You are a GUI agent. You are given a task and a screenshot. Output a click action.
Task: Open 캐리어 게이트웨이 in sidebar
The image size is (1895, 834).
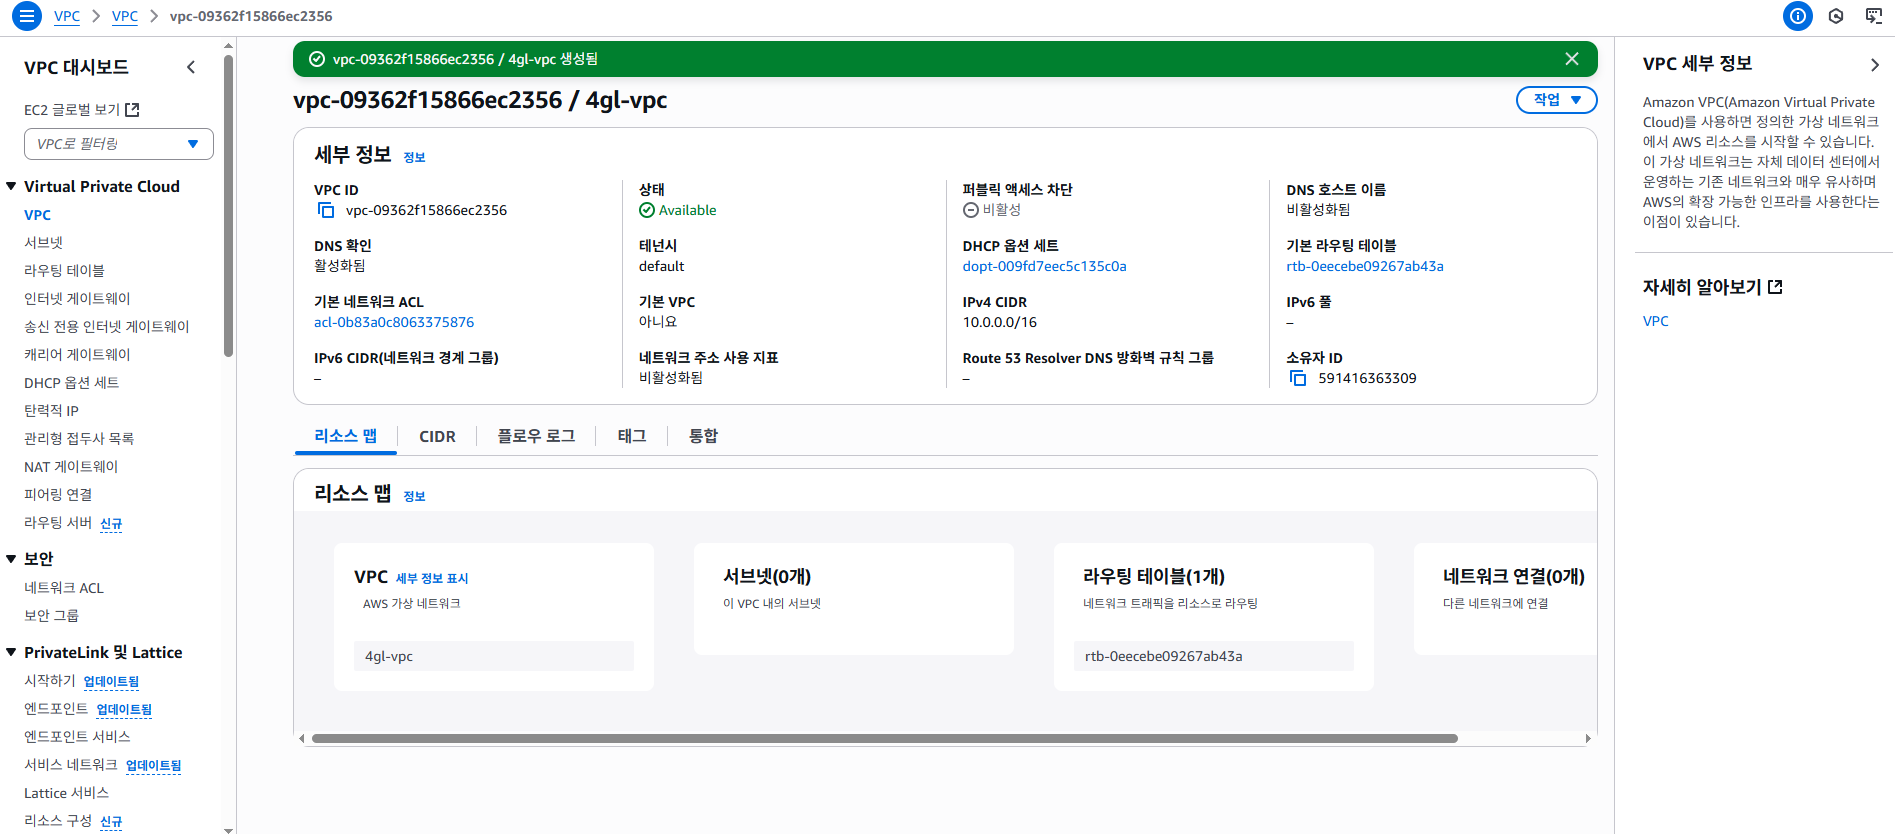coord(77,355)
